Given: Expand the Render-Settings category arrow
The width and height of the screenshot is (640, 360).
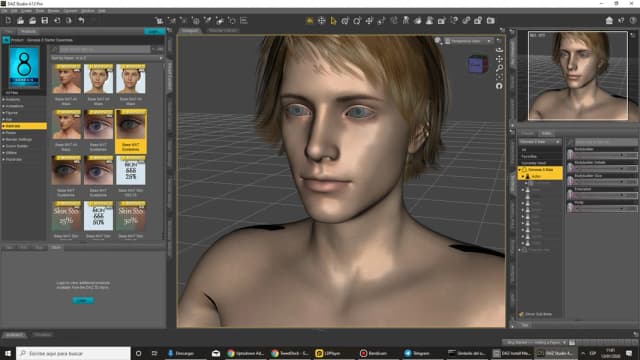Looking at the screenshot, I should point(4,139).
